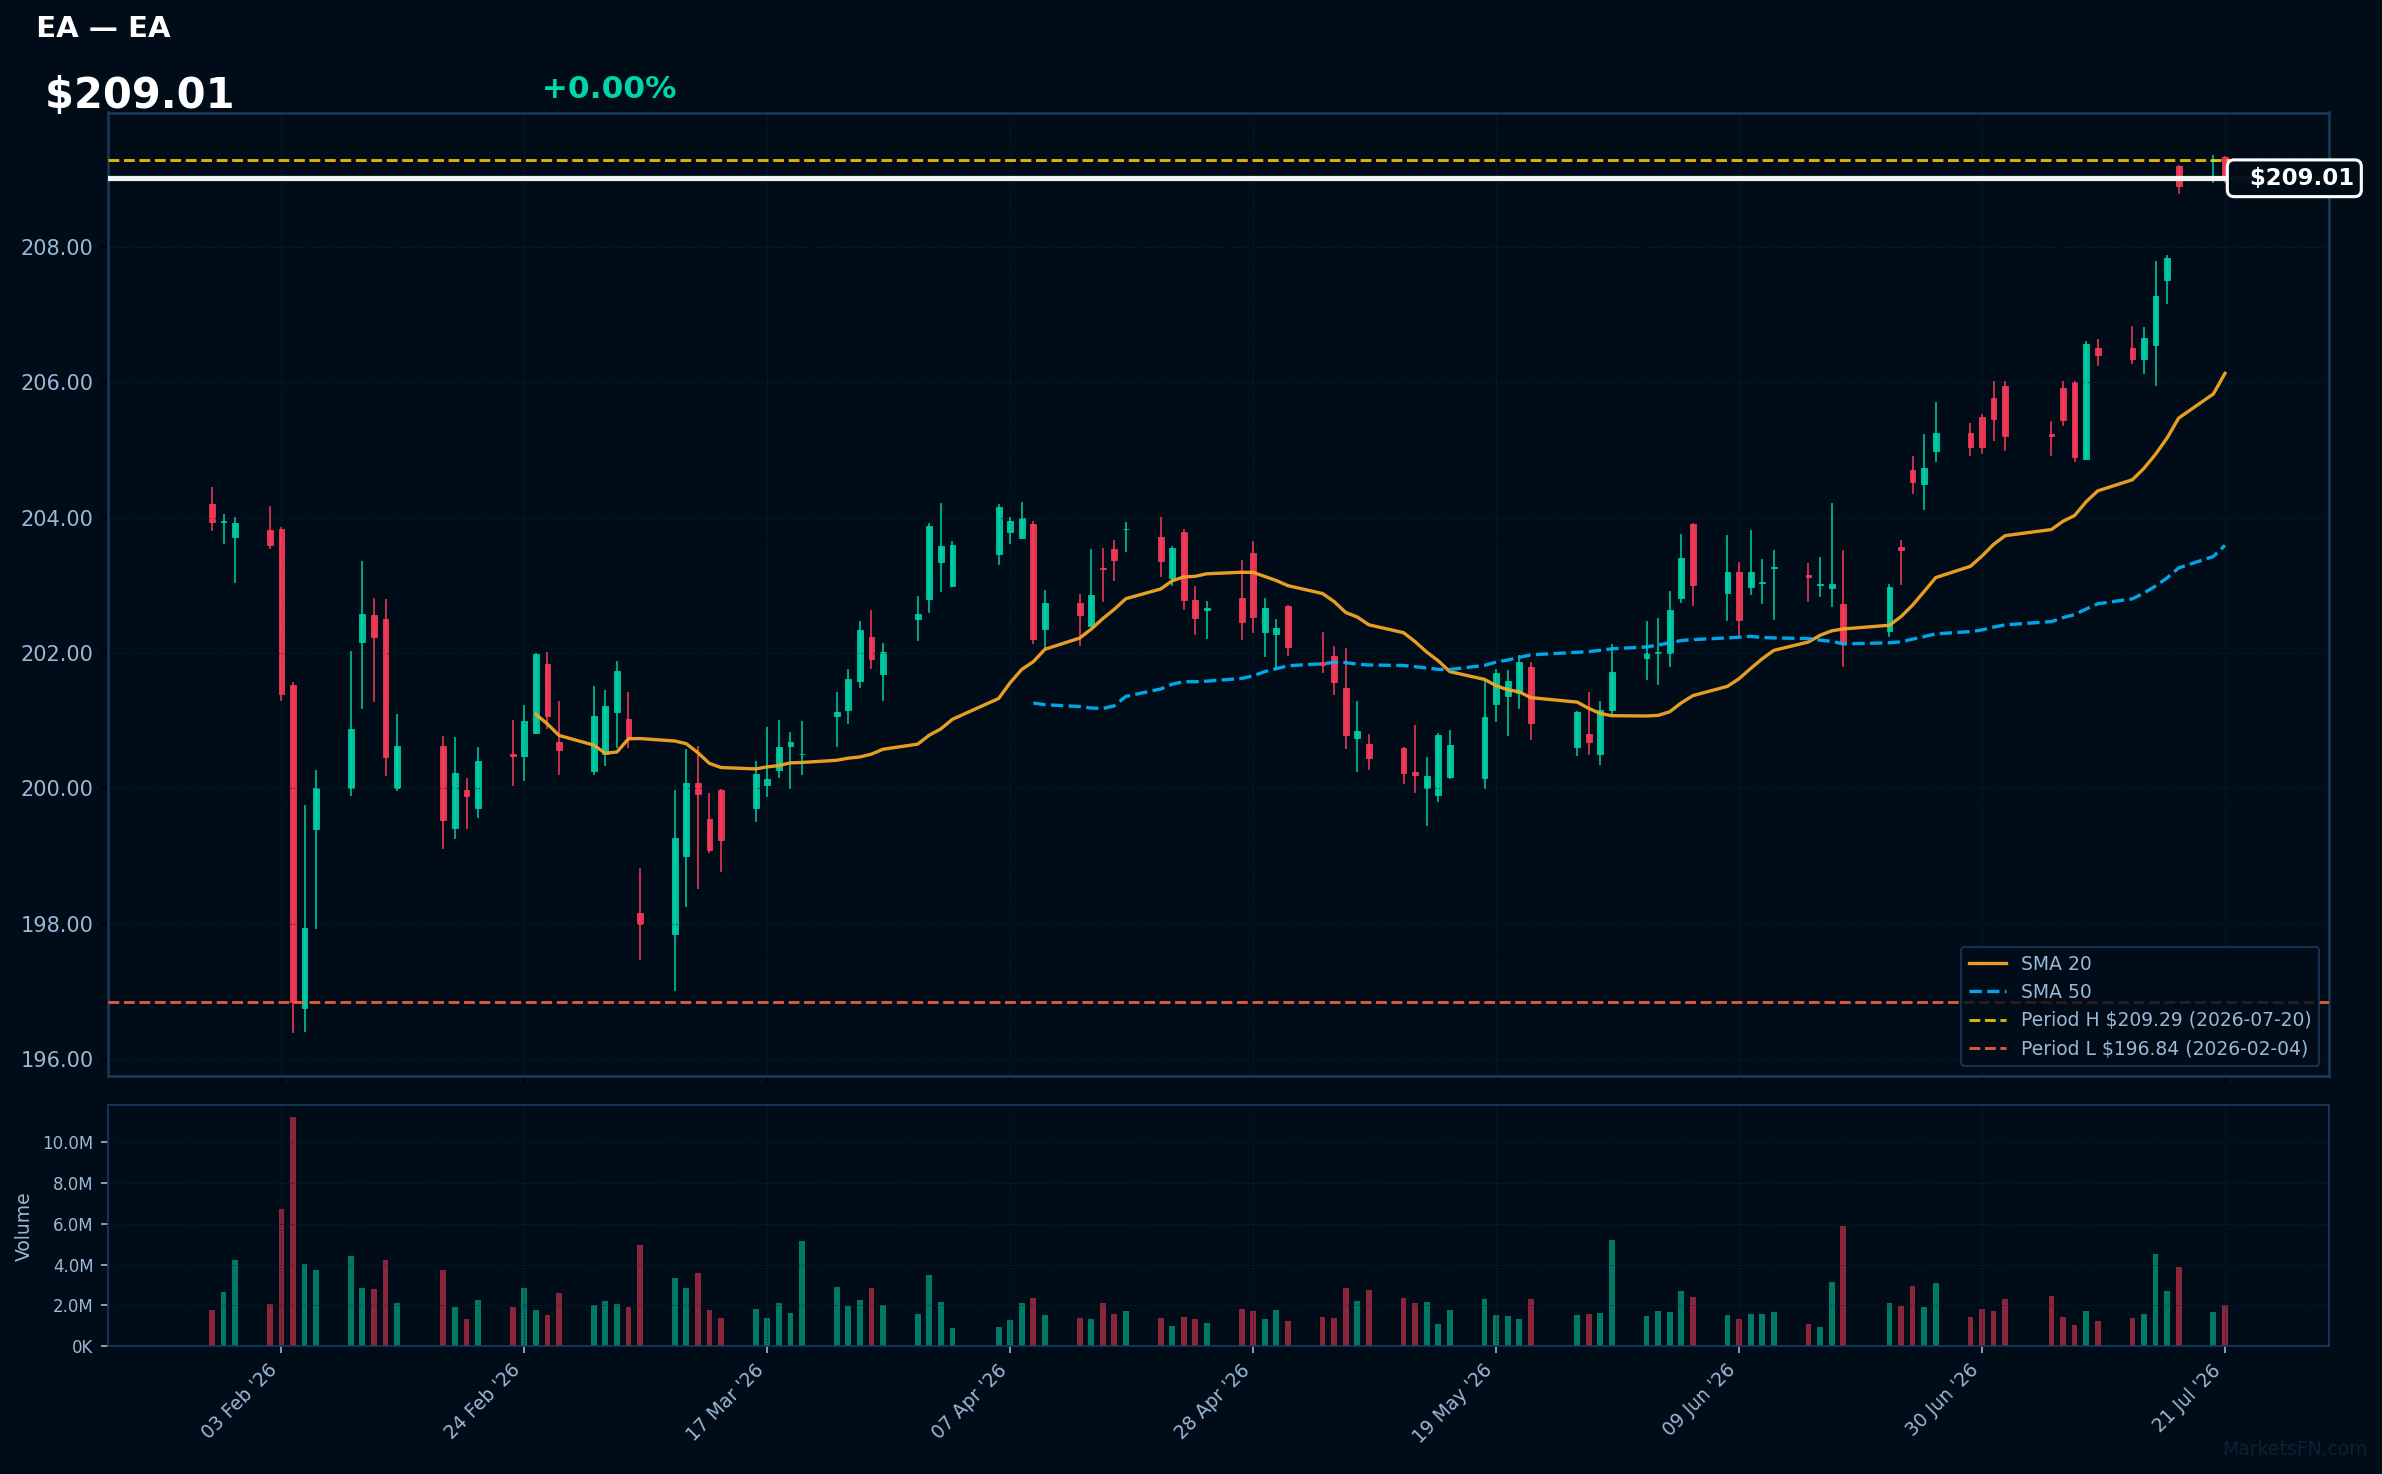Click the 10.0M volume axis label
The width and height of the screenshot is (2382, 1474).
click(x=68, y=1143)
